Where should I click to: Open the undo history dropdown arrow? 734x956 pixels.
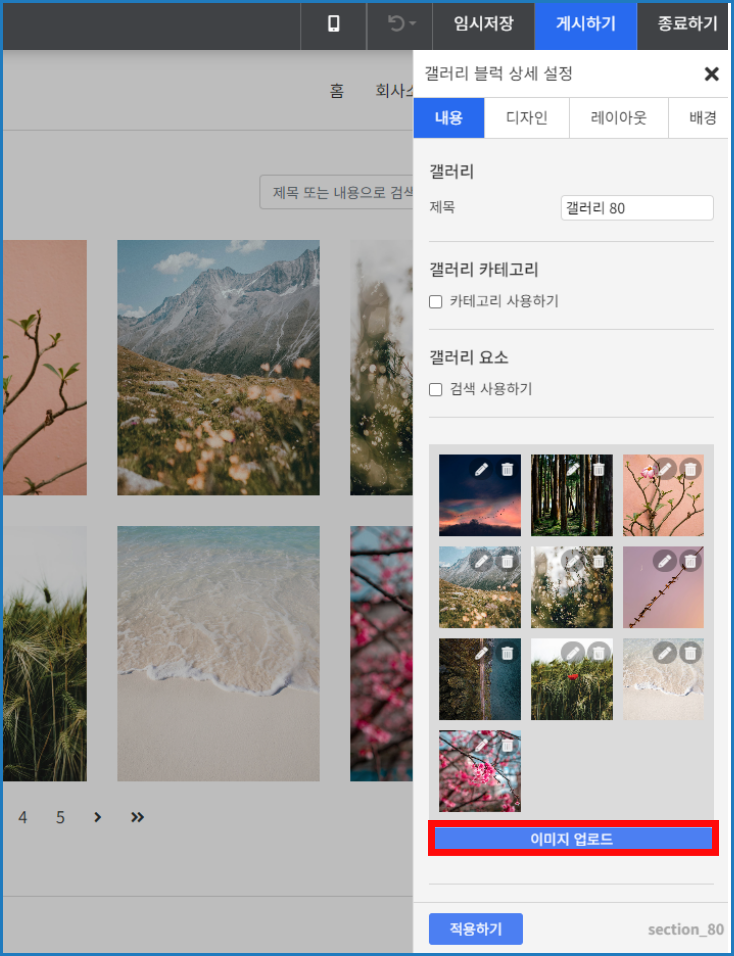[x=413, y=24]
